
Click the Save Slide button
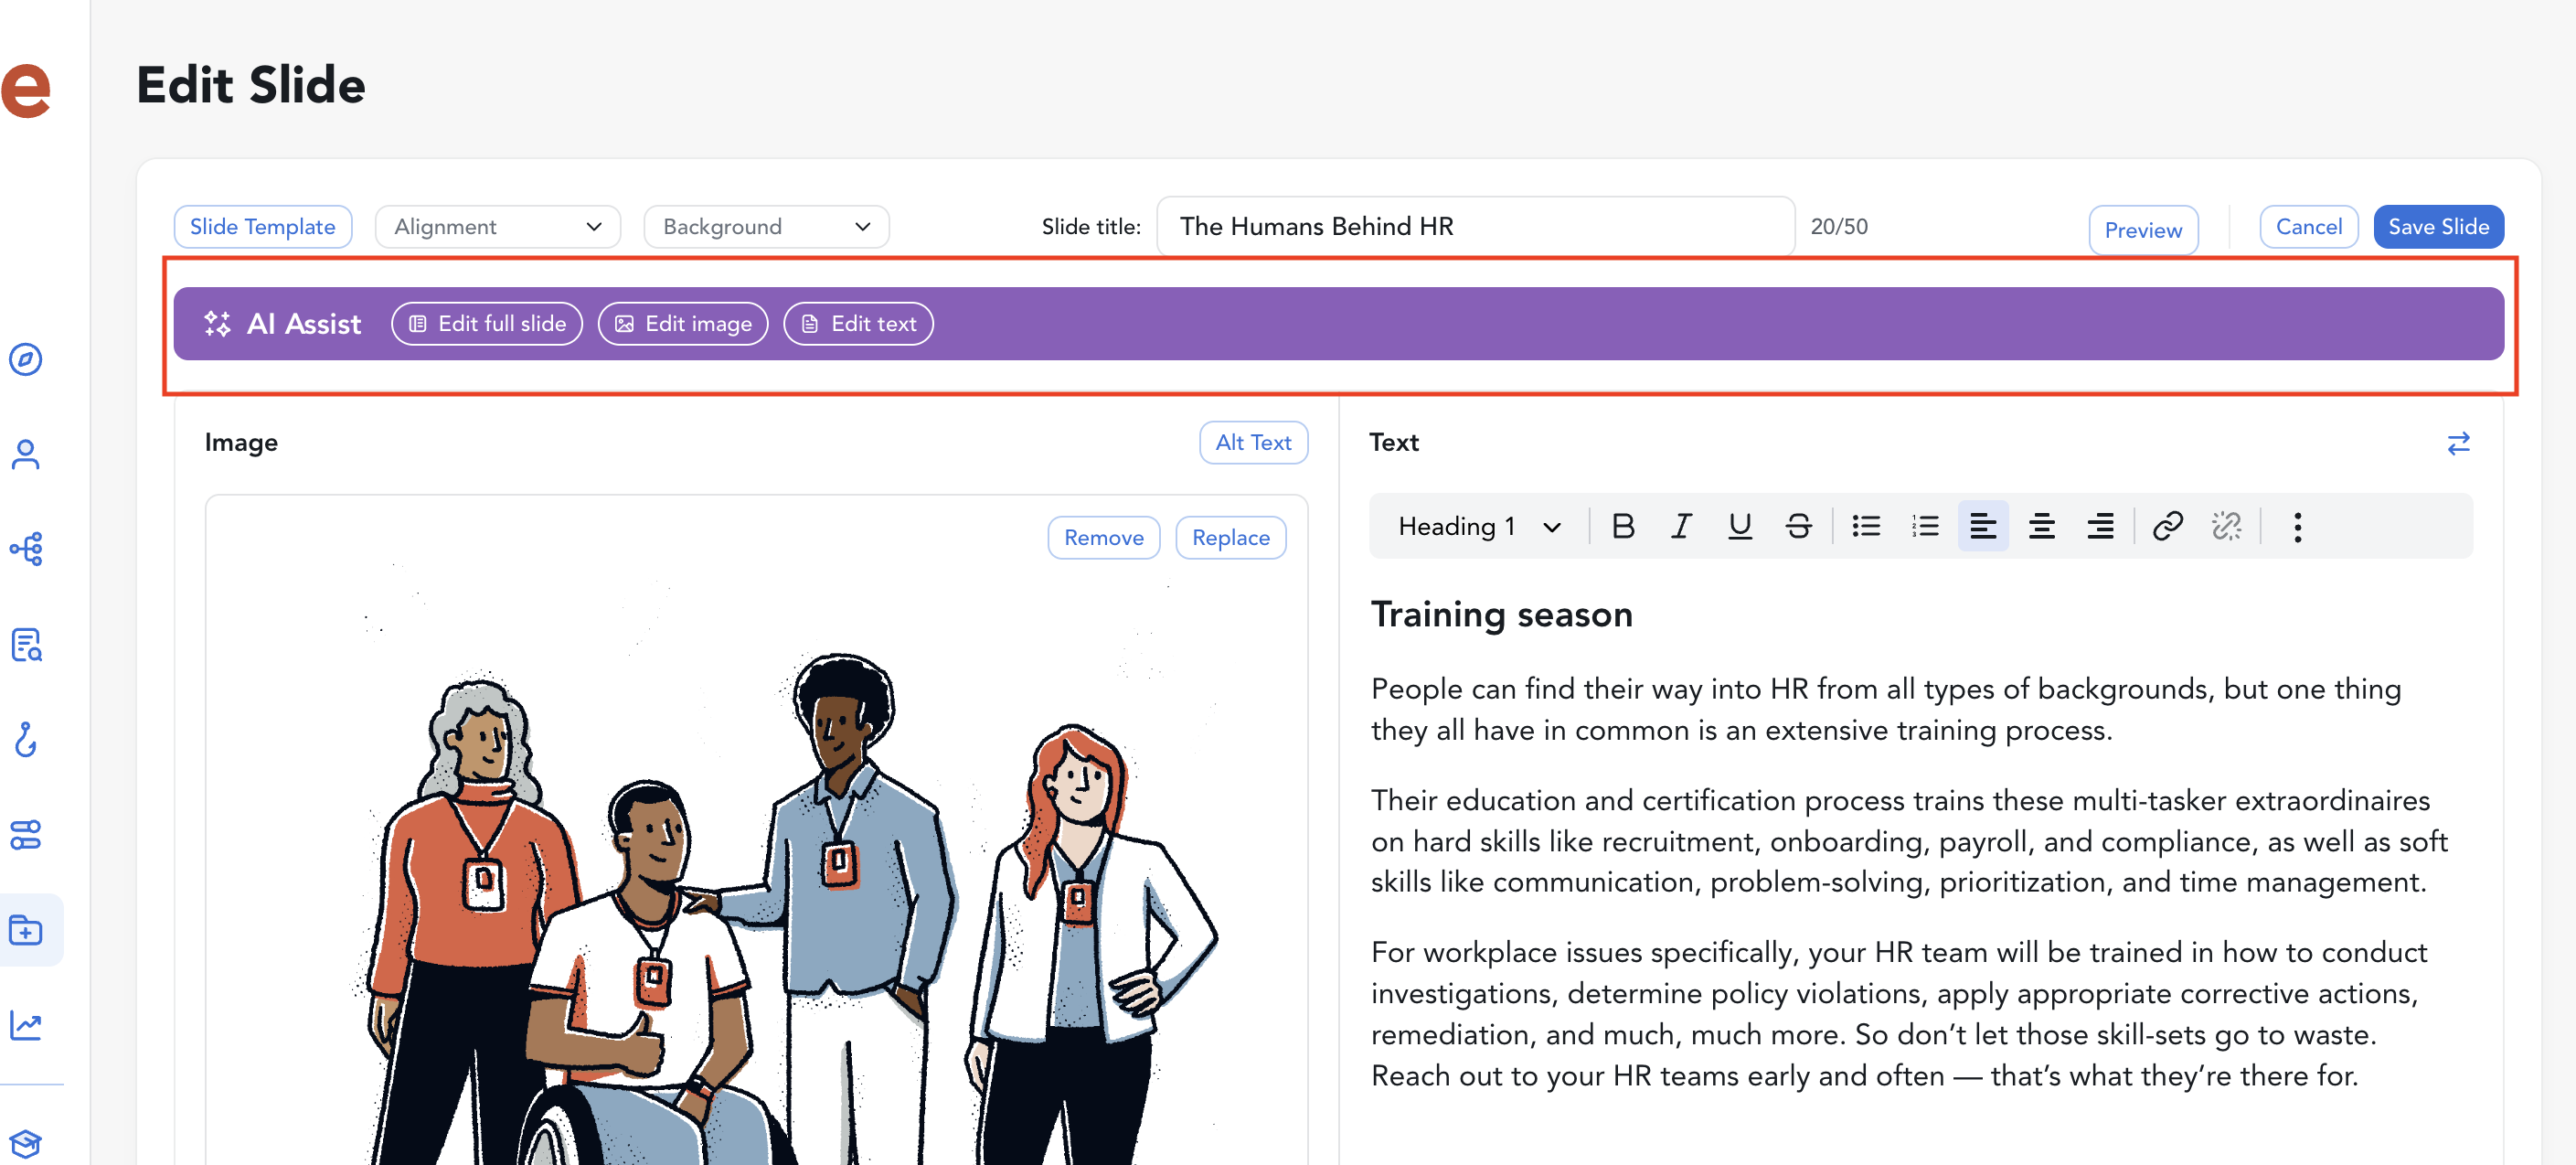[x=2438, y=227]
